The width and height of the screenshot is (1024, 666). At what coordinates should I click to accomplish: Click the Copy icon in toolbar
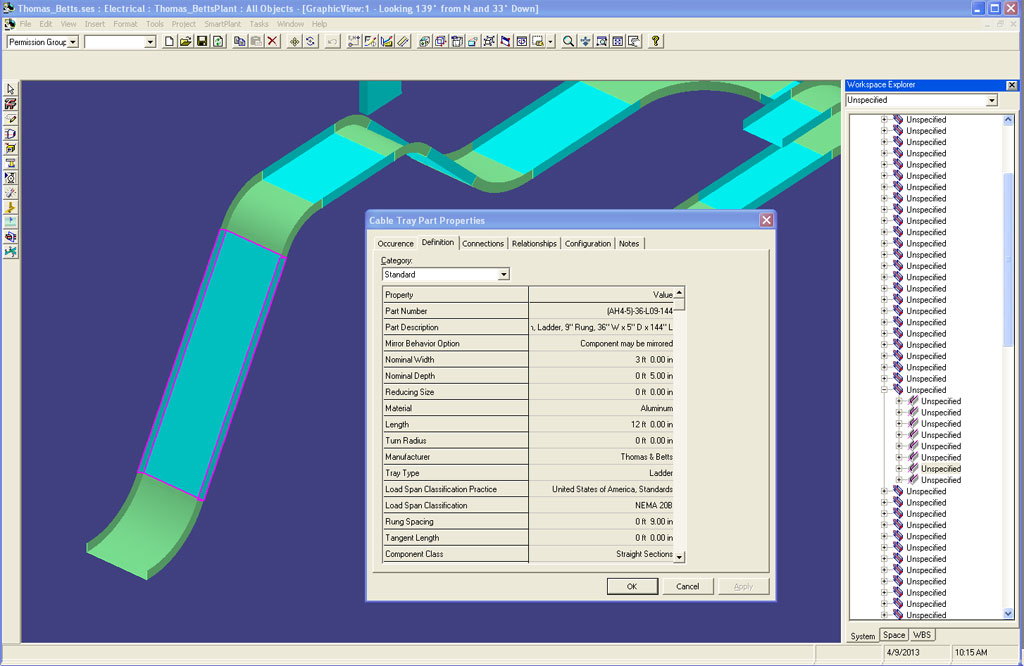(240, 42)
